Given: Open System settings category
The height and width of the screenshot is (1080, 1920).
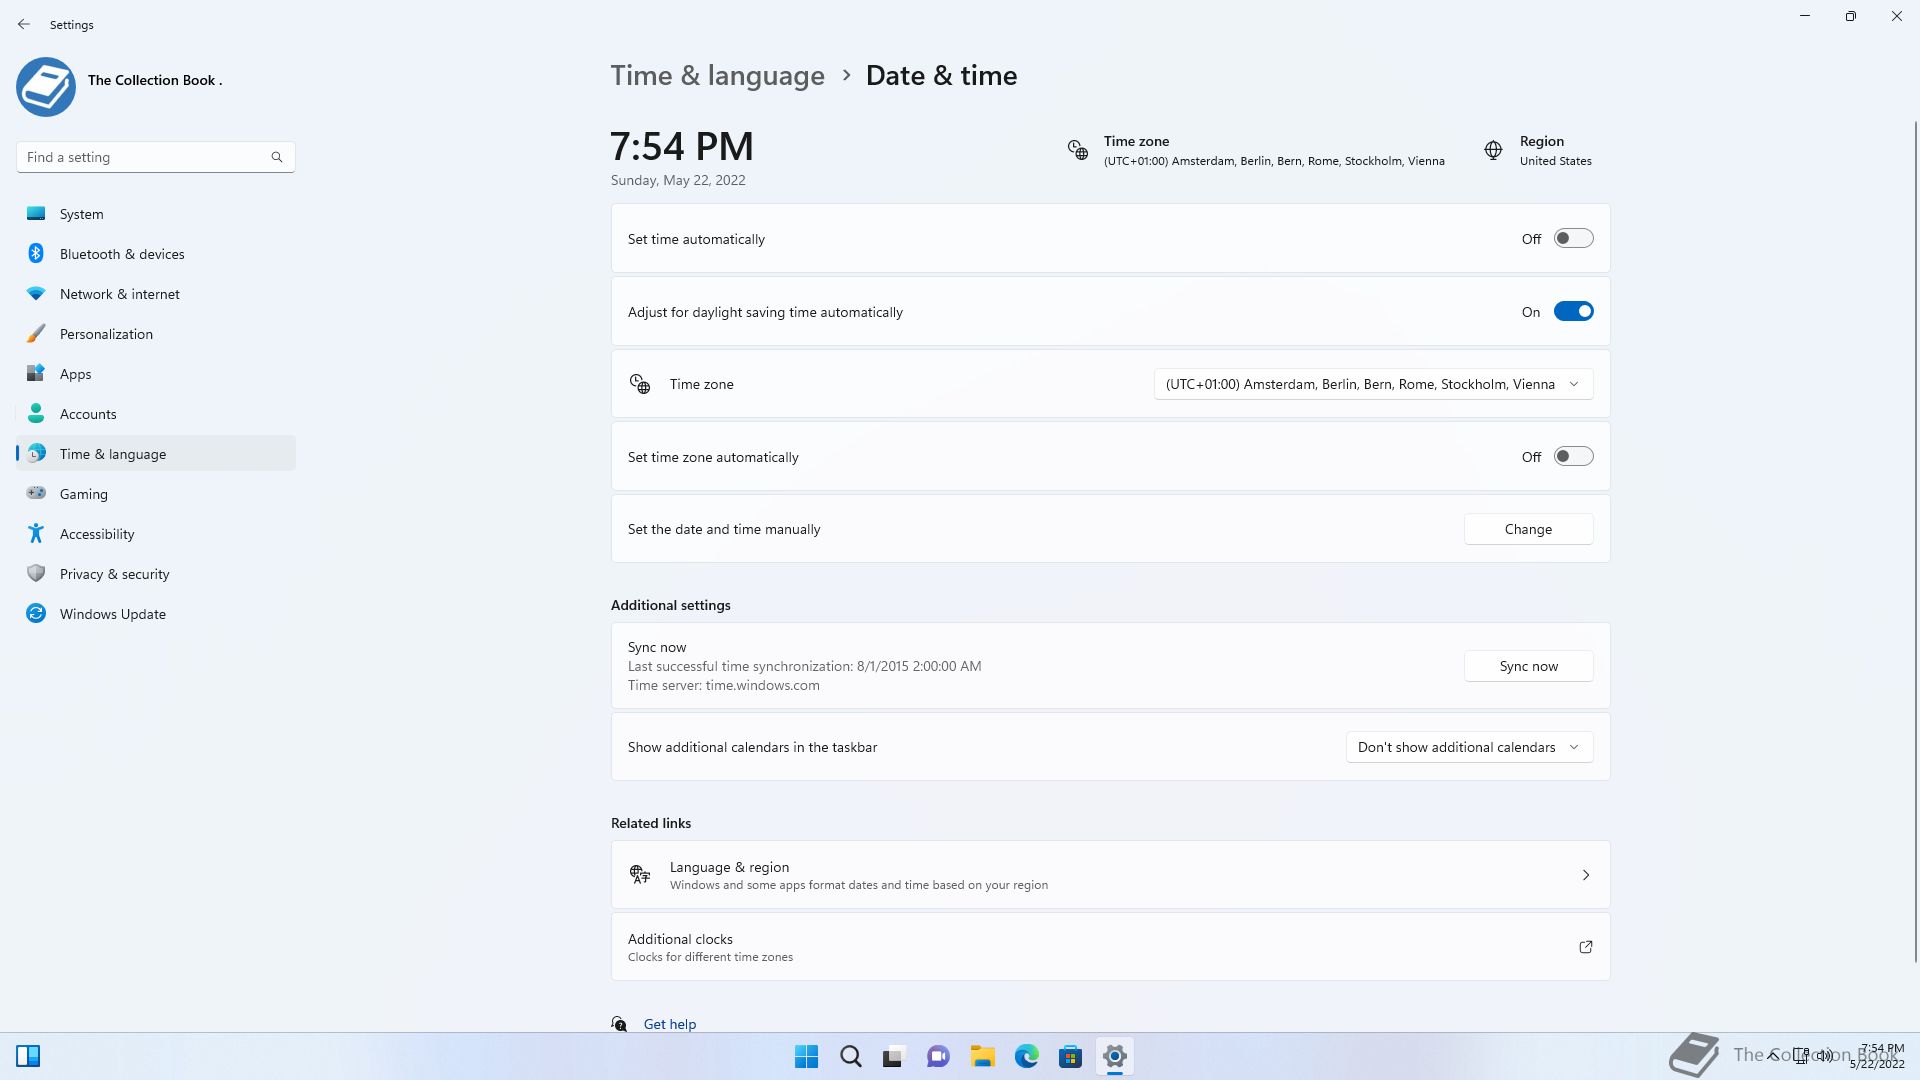Looking at the screenshot, I should click(156, 213).
